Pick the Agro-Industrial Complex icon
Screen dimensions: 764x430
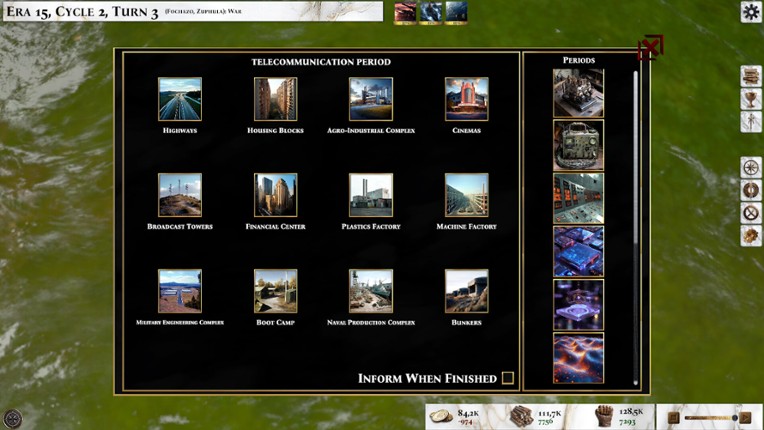(371, 100)
